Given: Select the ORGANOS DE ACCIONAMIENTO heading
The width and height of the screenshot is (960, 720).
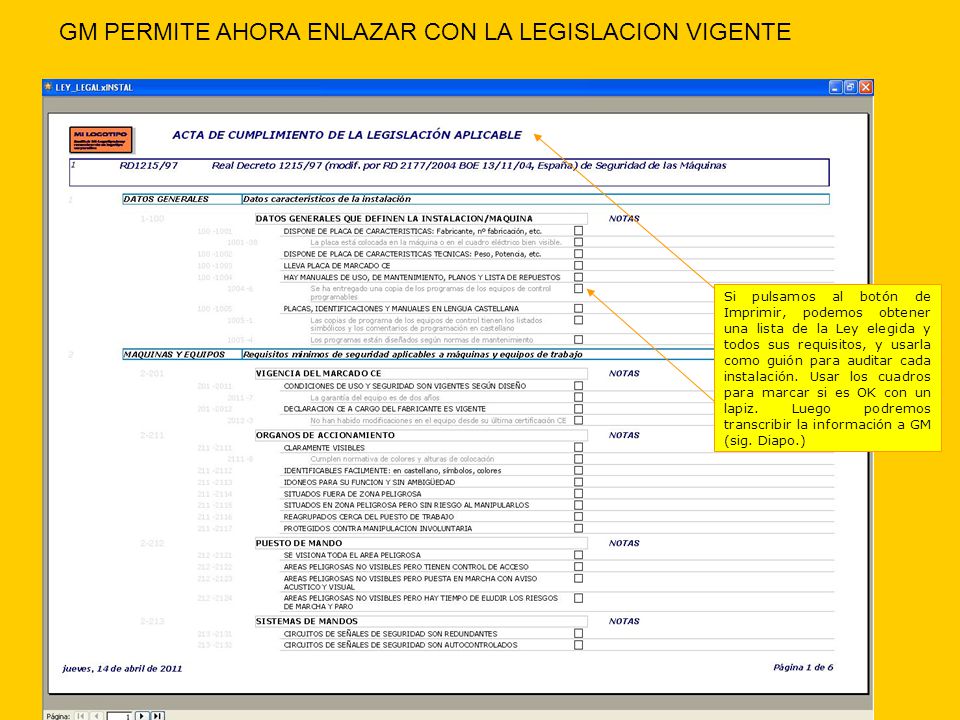Looking at the screenshot, I should (325, 435).
